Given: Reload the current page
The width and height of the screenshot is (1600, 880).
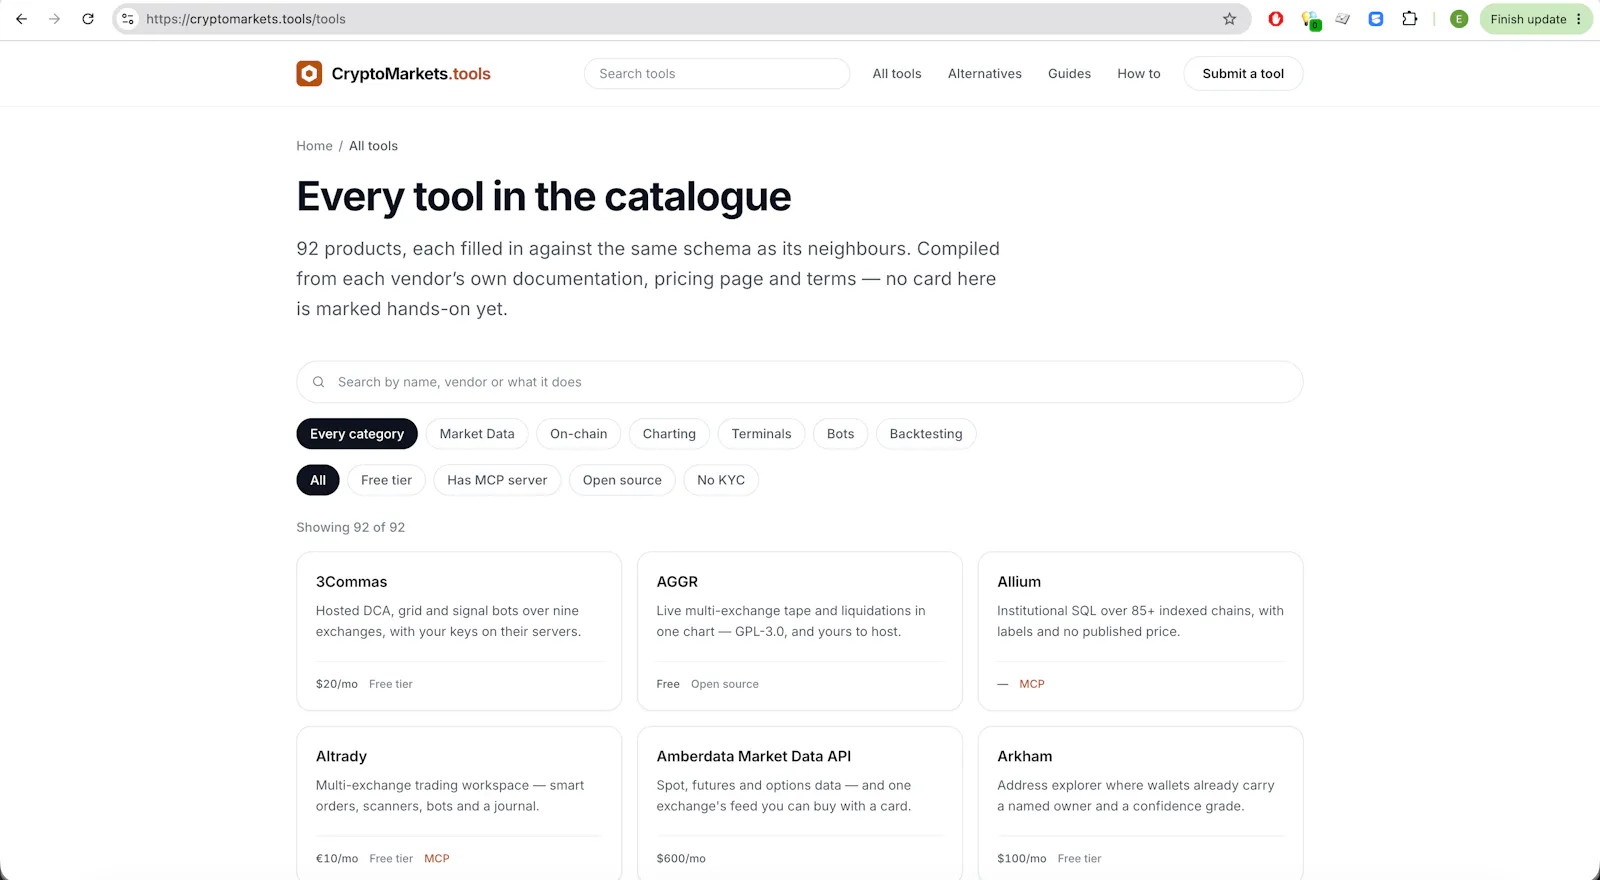Looking at the screenshot, I should click(88, 19).
